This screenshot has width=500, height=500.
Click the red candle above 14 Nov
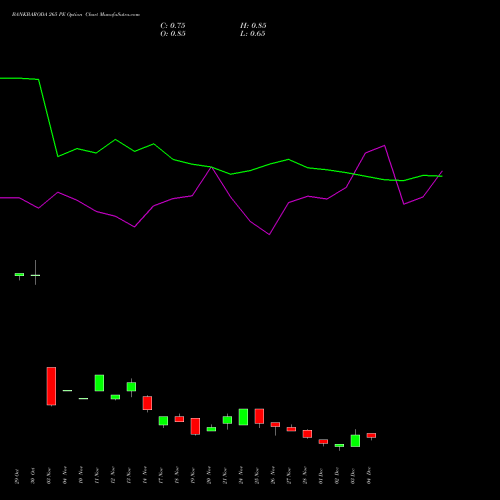tap(147, 403)
